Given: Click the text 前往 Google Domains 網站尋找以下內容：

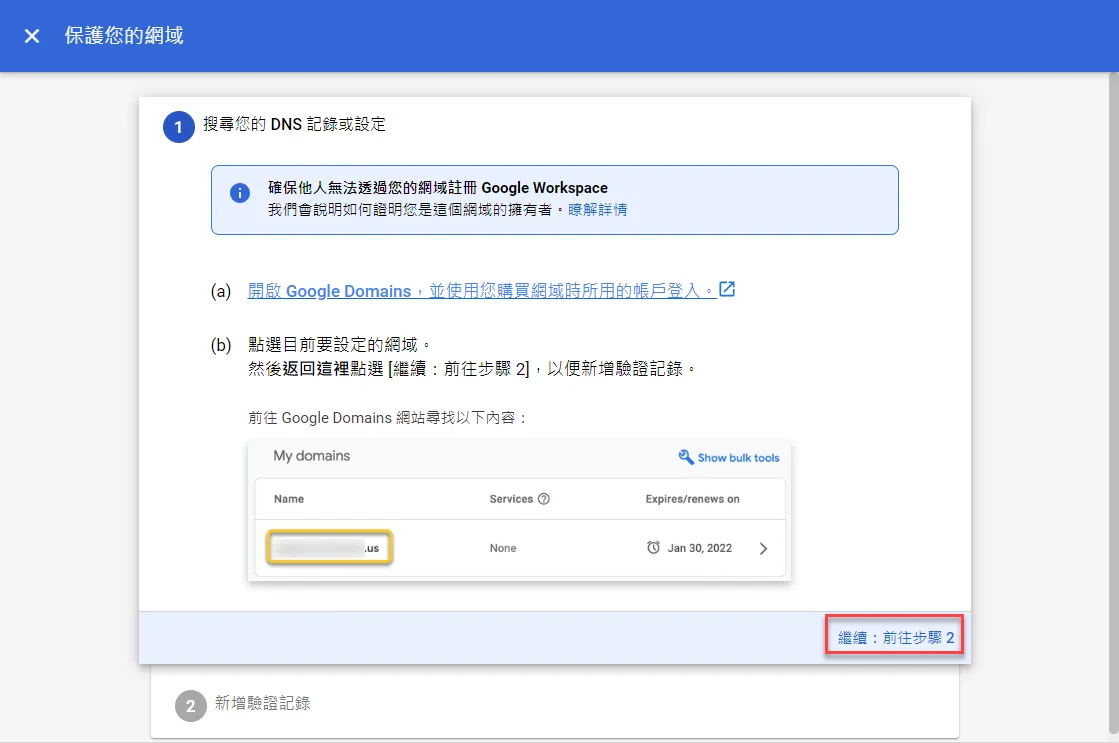Looking at the screenshot, I should (x=388, y=418).
